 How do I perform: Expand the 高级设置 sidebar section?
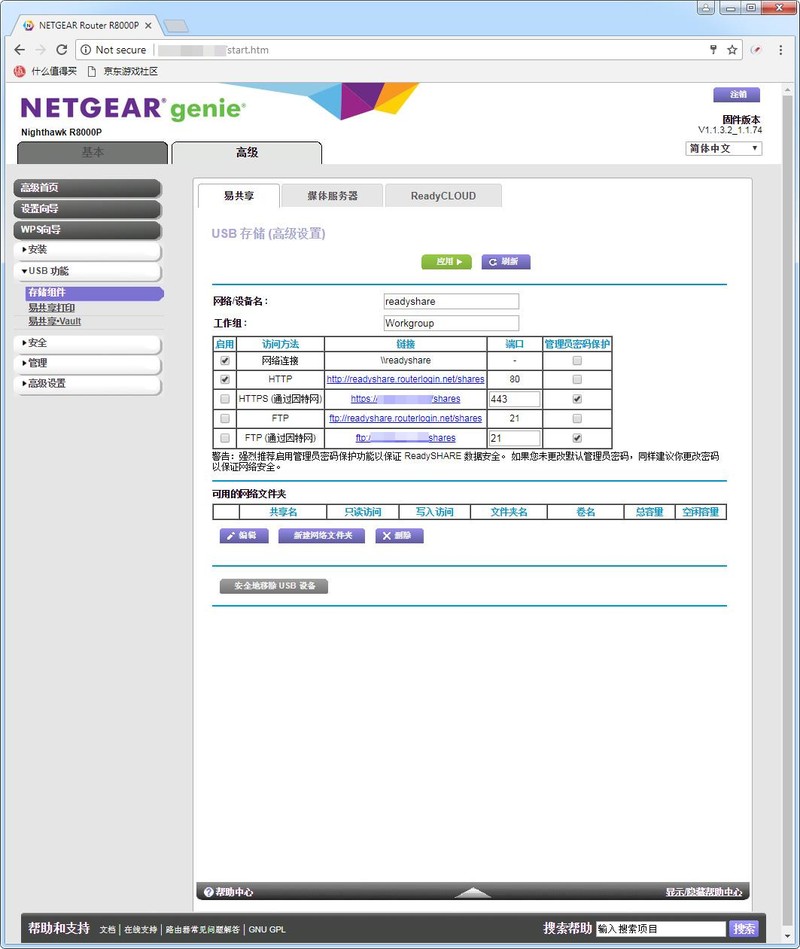(88, 383)
